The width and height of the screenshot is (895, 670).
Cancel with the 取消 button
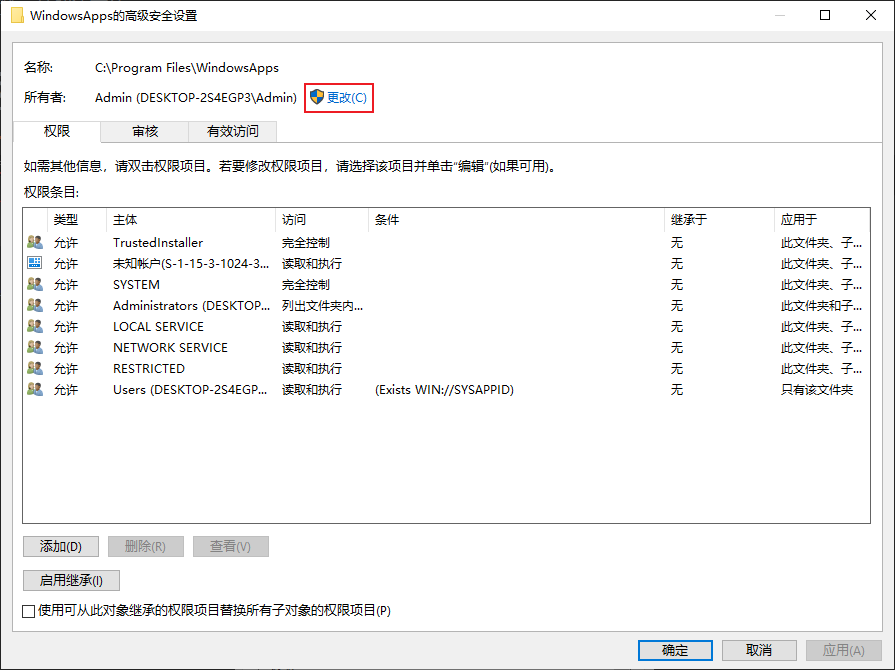click(759, 650)
